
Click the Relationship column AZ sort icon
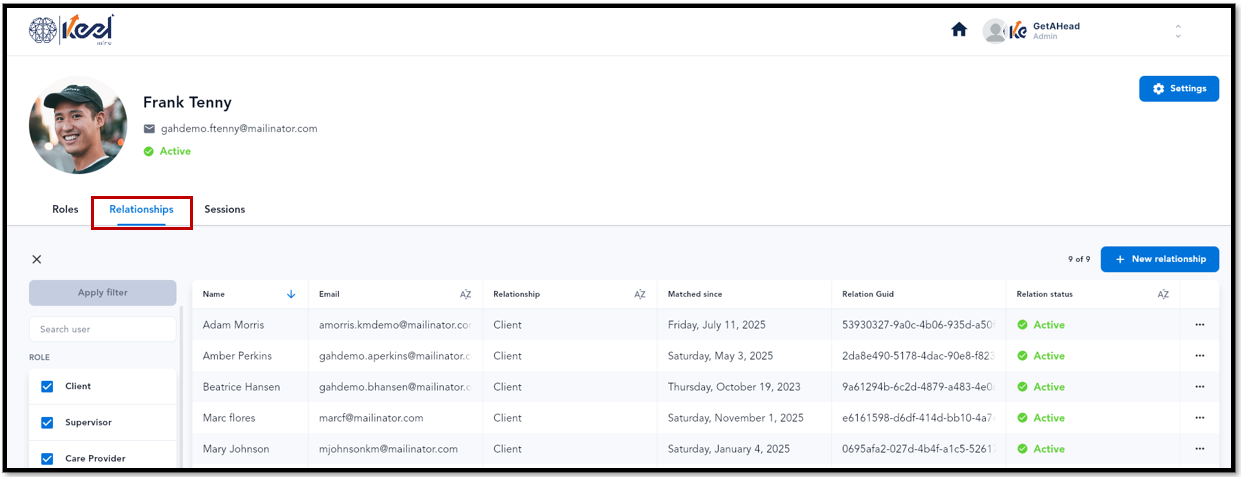[x=640, y=294]
